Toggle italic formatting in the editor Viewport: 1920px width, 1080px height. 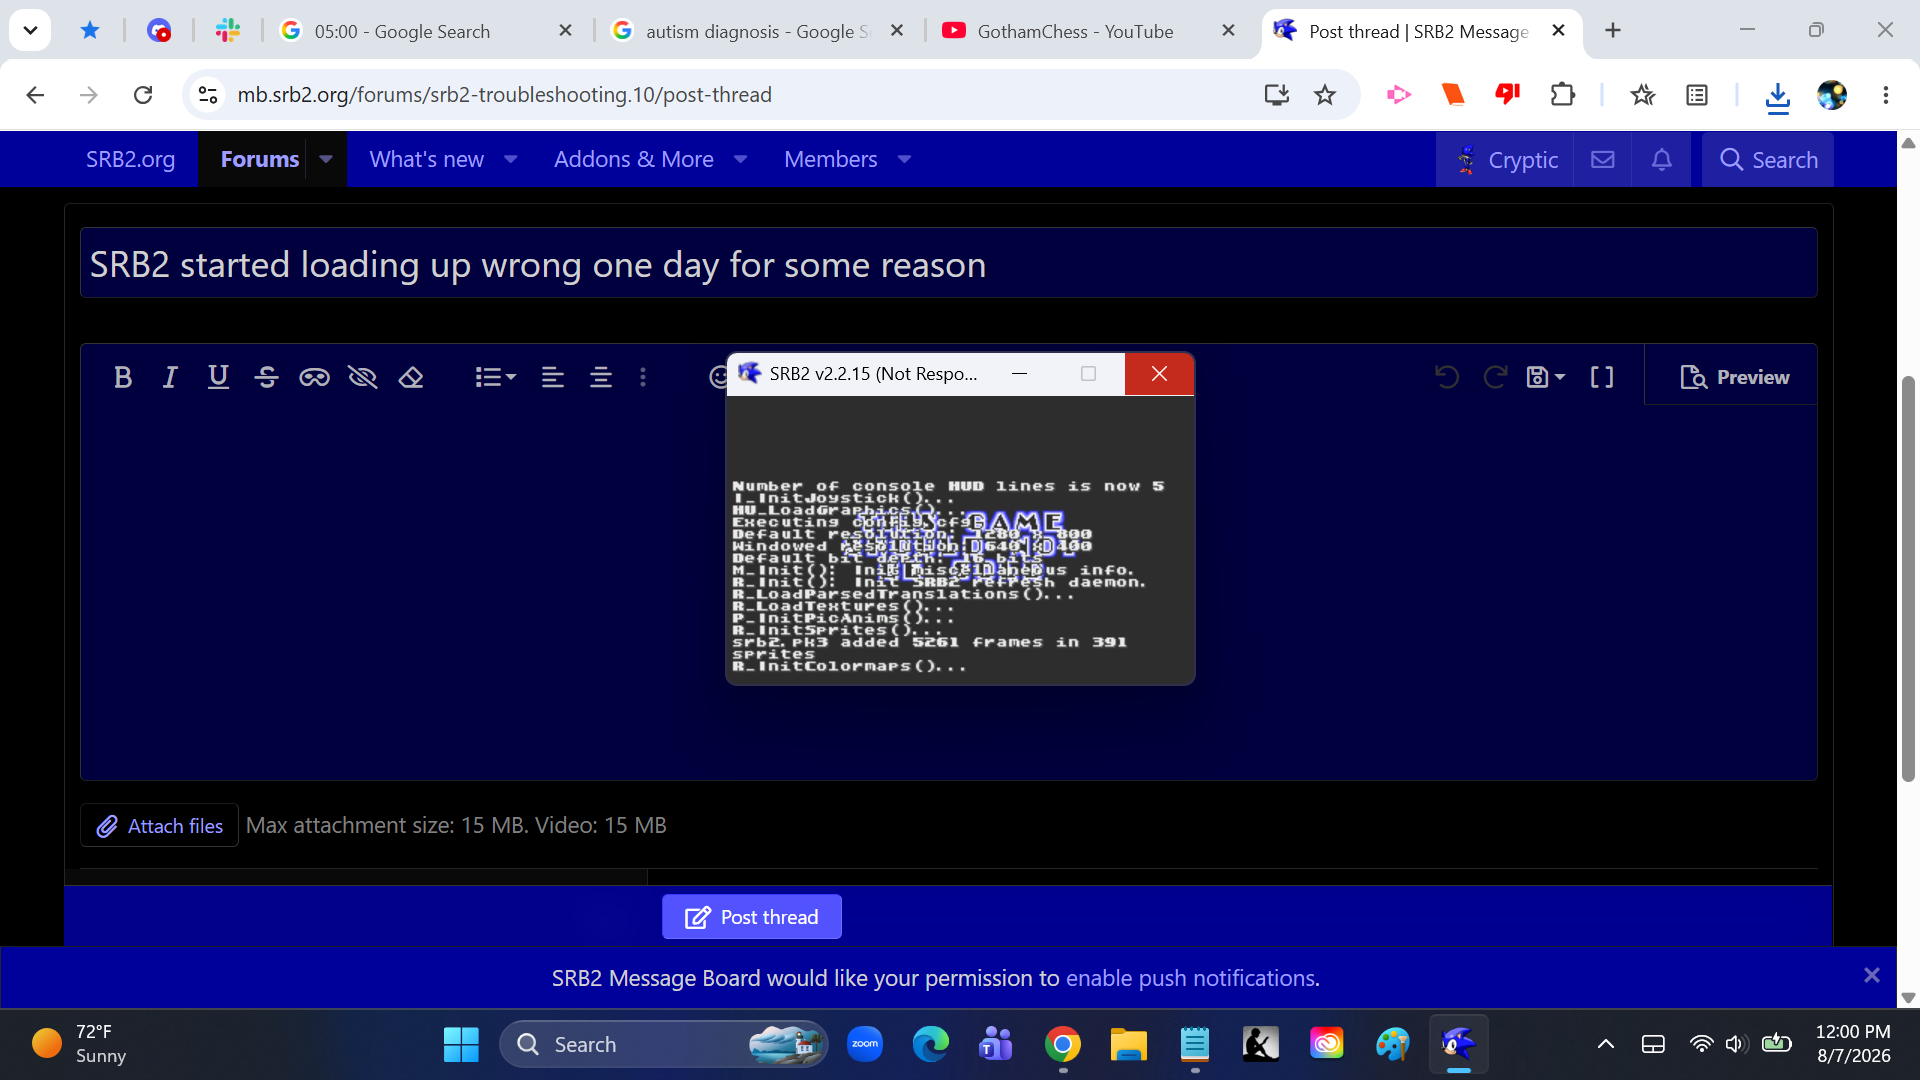tap(170, 377)
